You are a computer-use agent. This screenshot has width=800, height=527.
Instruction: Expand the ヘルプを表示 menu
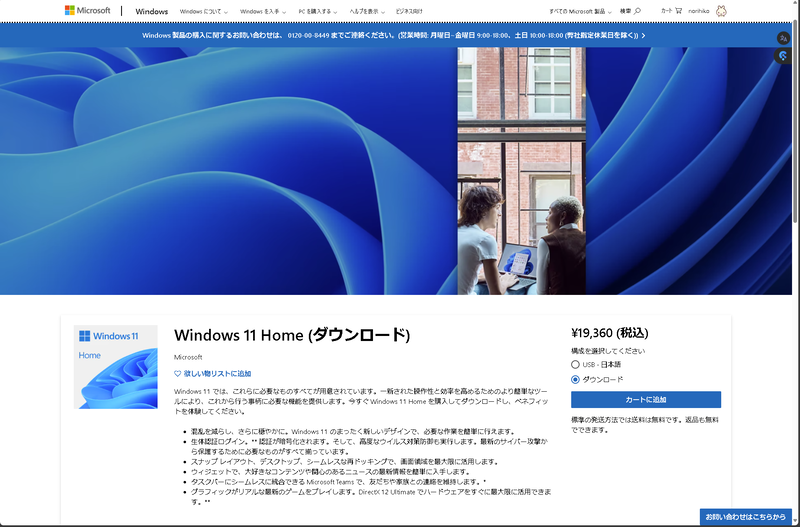point(367,11)
